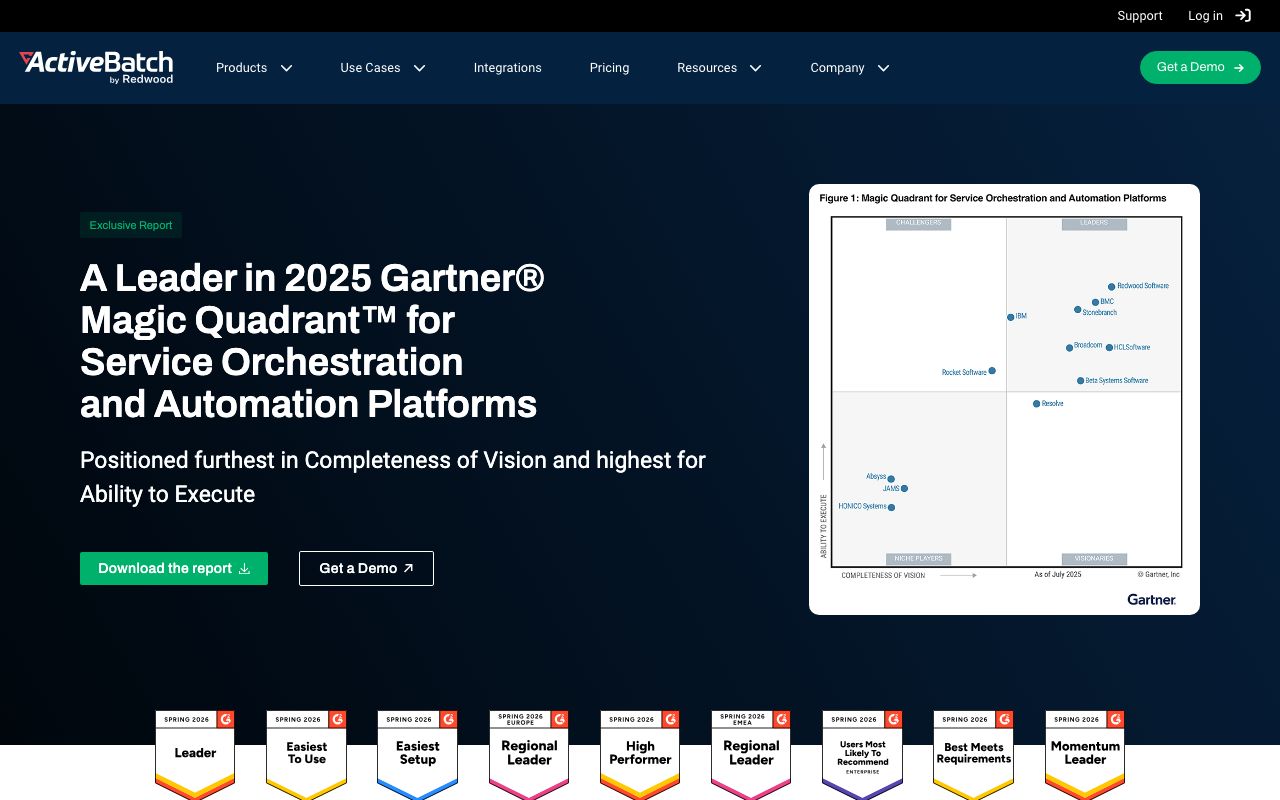Click the IBM label in the quadrant
Screen dimensions: 1280x800
click(x=1021, y=316)
